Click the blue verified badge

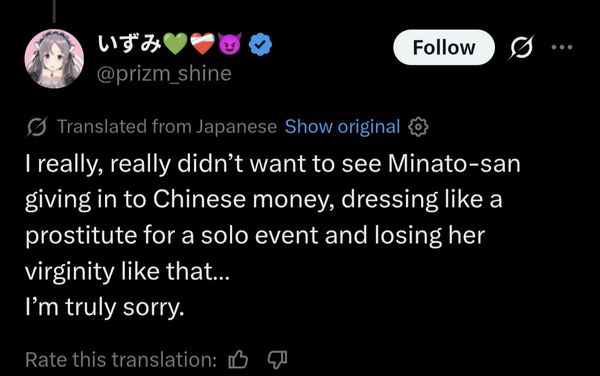[x=261, y=45]
